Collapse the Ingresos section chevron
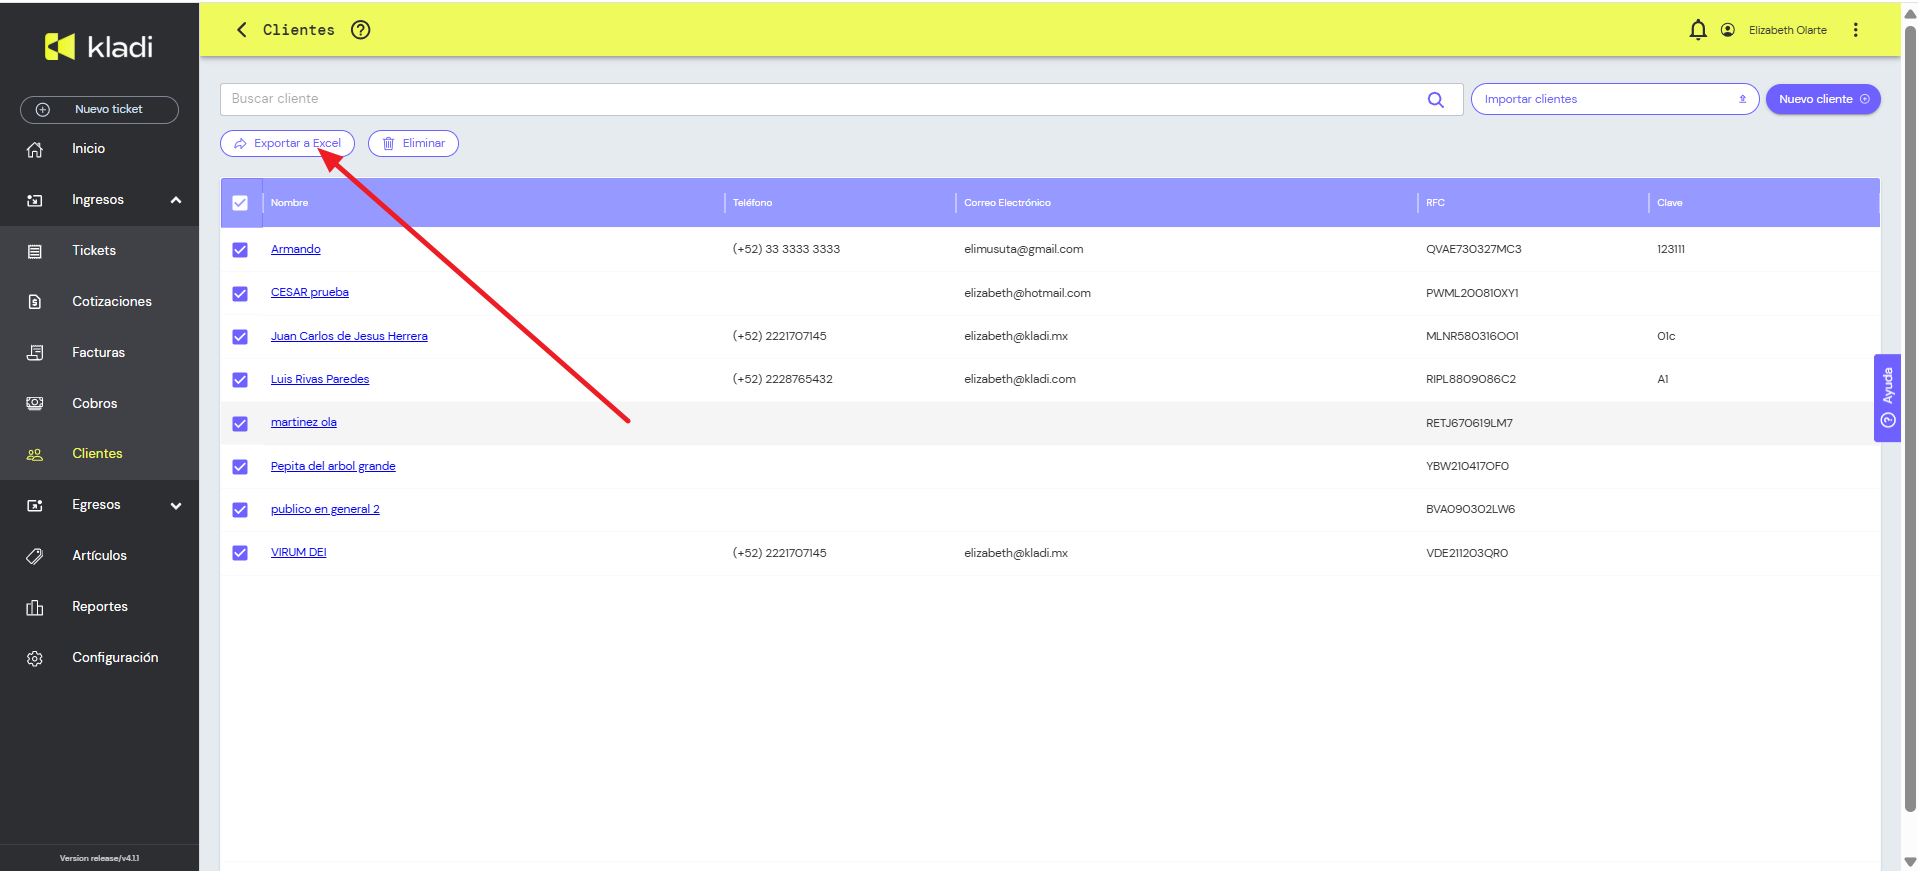Image resolution: width=1918 pixels, height=871 pixels. [x=176, y=200]
